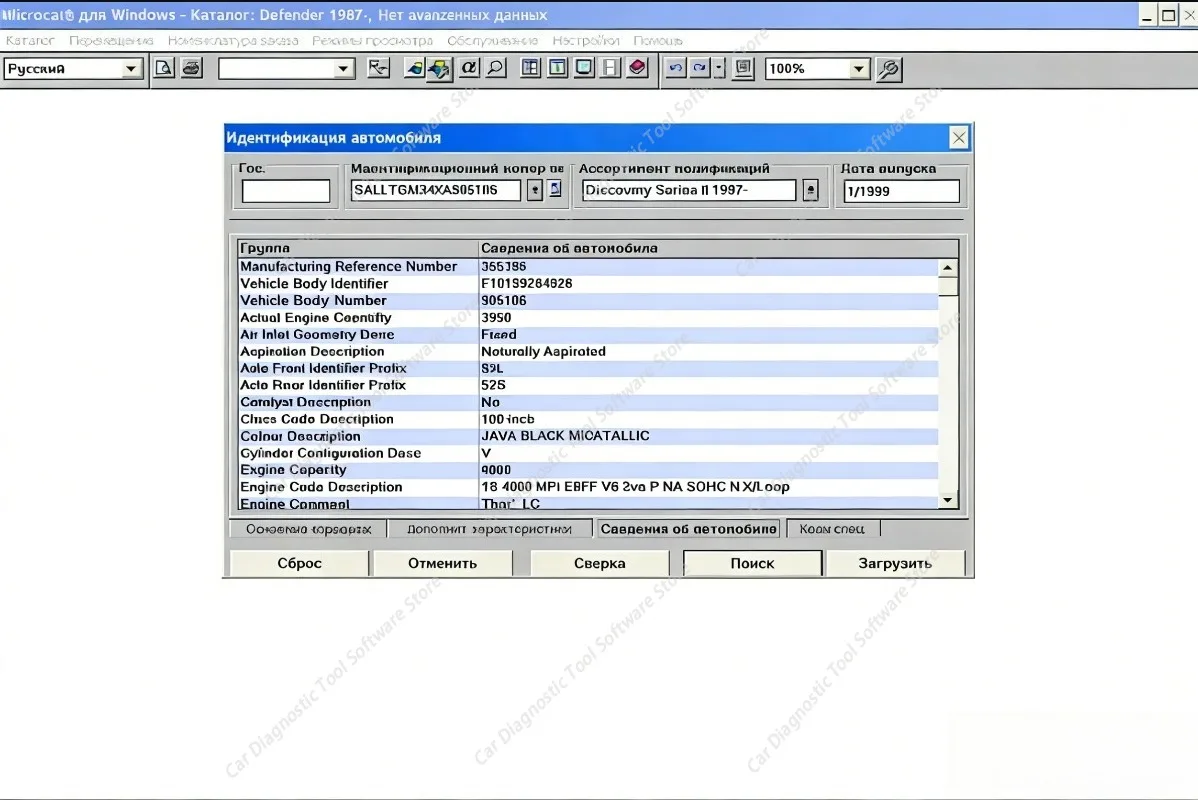
Task: Click the wrench icon beside zoom box
Action: (x=889, y=69)
